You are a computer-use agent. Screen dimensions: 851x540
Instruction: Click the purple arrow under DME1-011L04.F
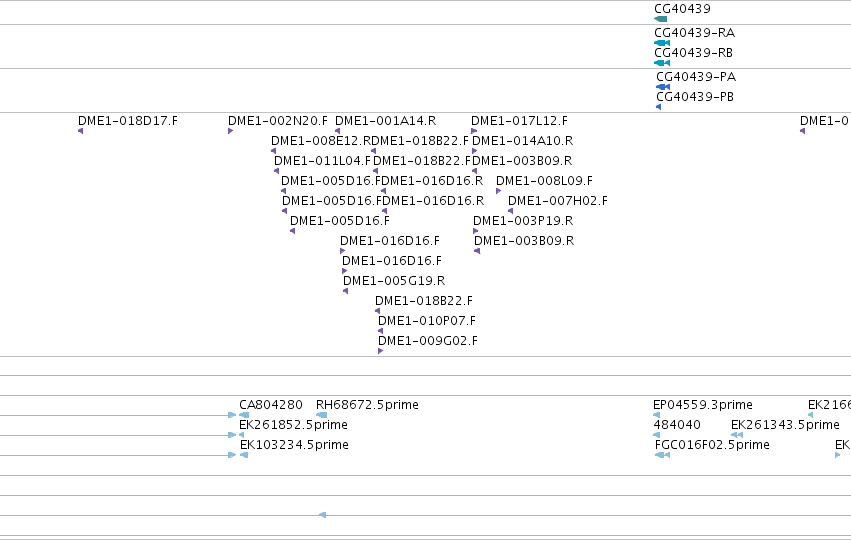tap(276, 171)
